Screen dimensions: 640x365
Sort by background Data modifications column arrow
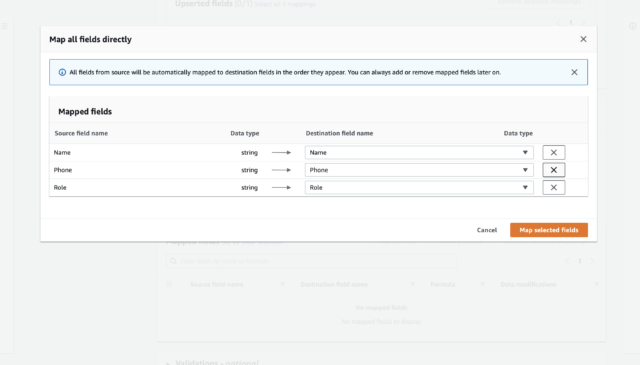596,284
